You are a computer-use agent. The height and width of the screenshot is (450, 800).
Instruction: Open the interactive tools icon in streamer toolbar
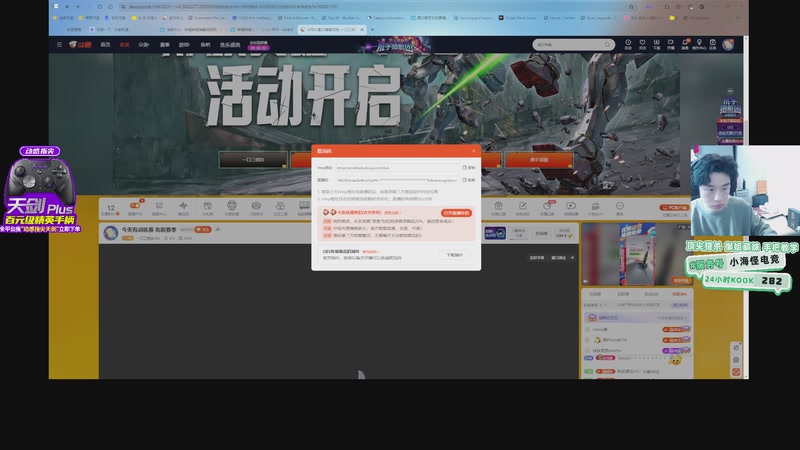pos(280,207)
